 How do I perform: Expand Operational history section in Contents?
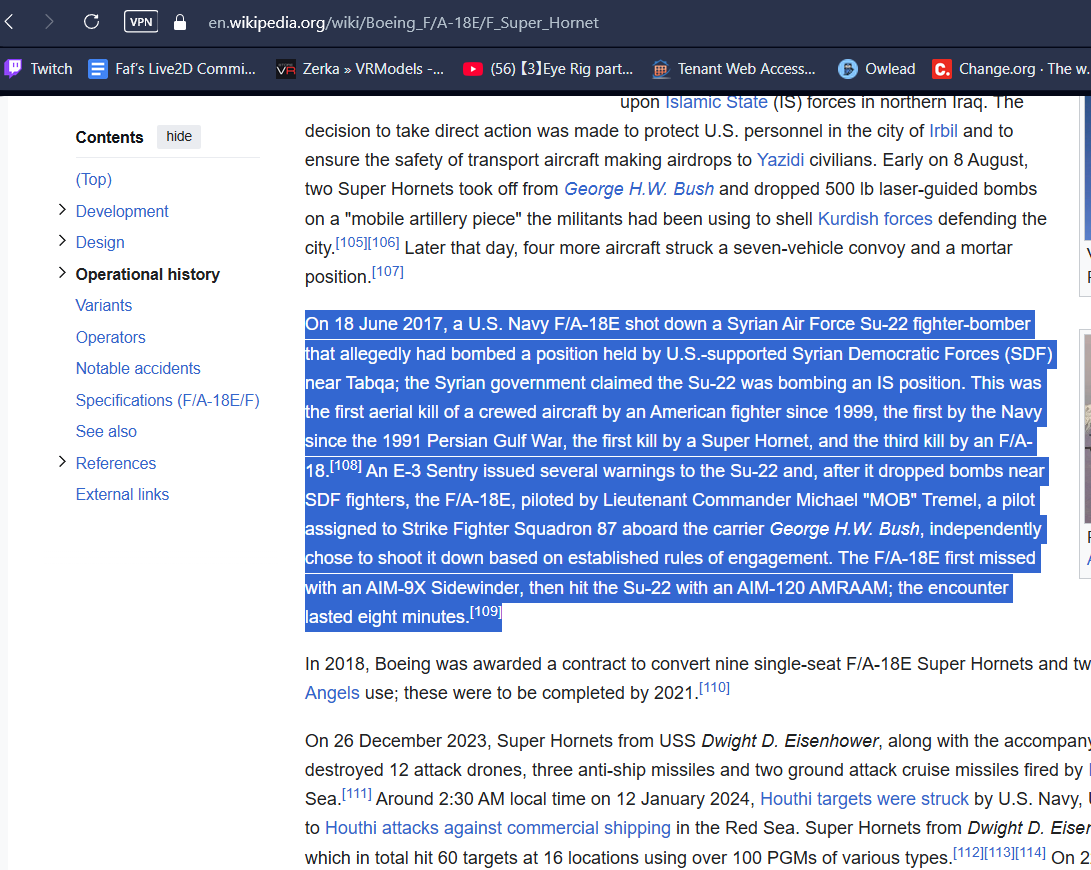[63, 273]
